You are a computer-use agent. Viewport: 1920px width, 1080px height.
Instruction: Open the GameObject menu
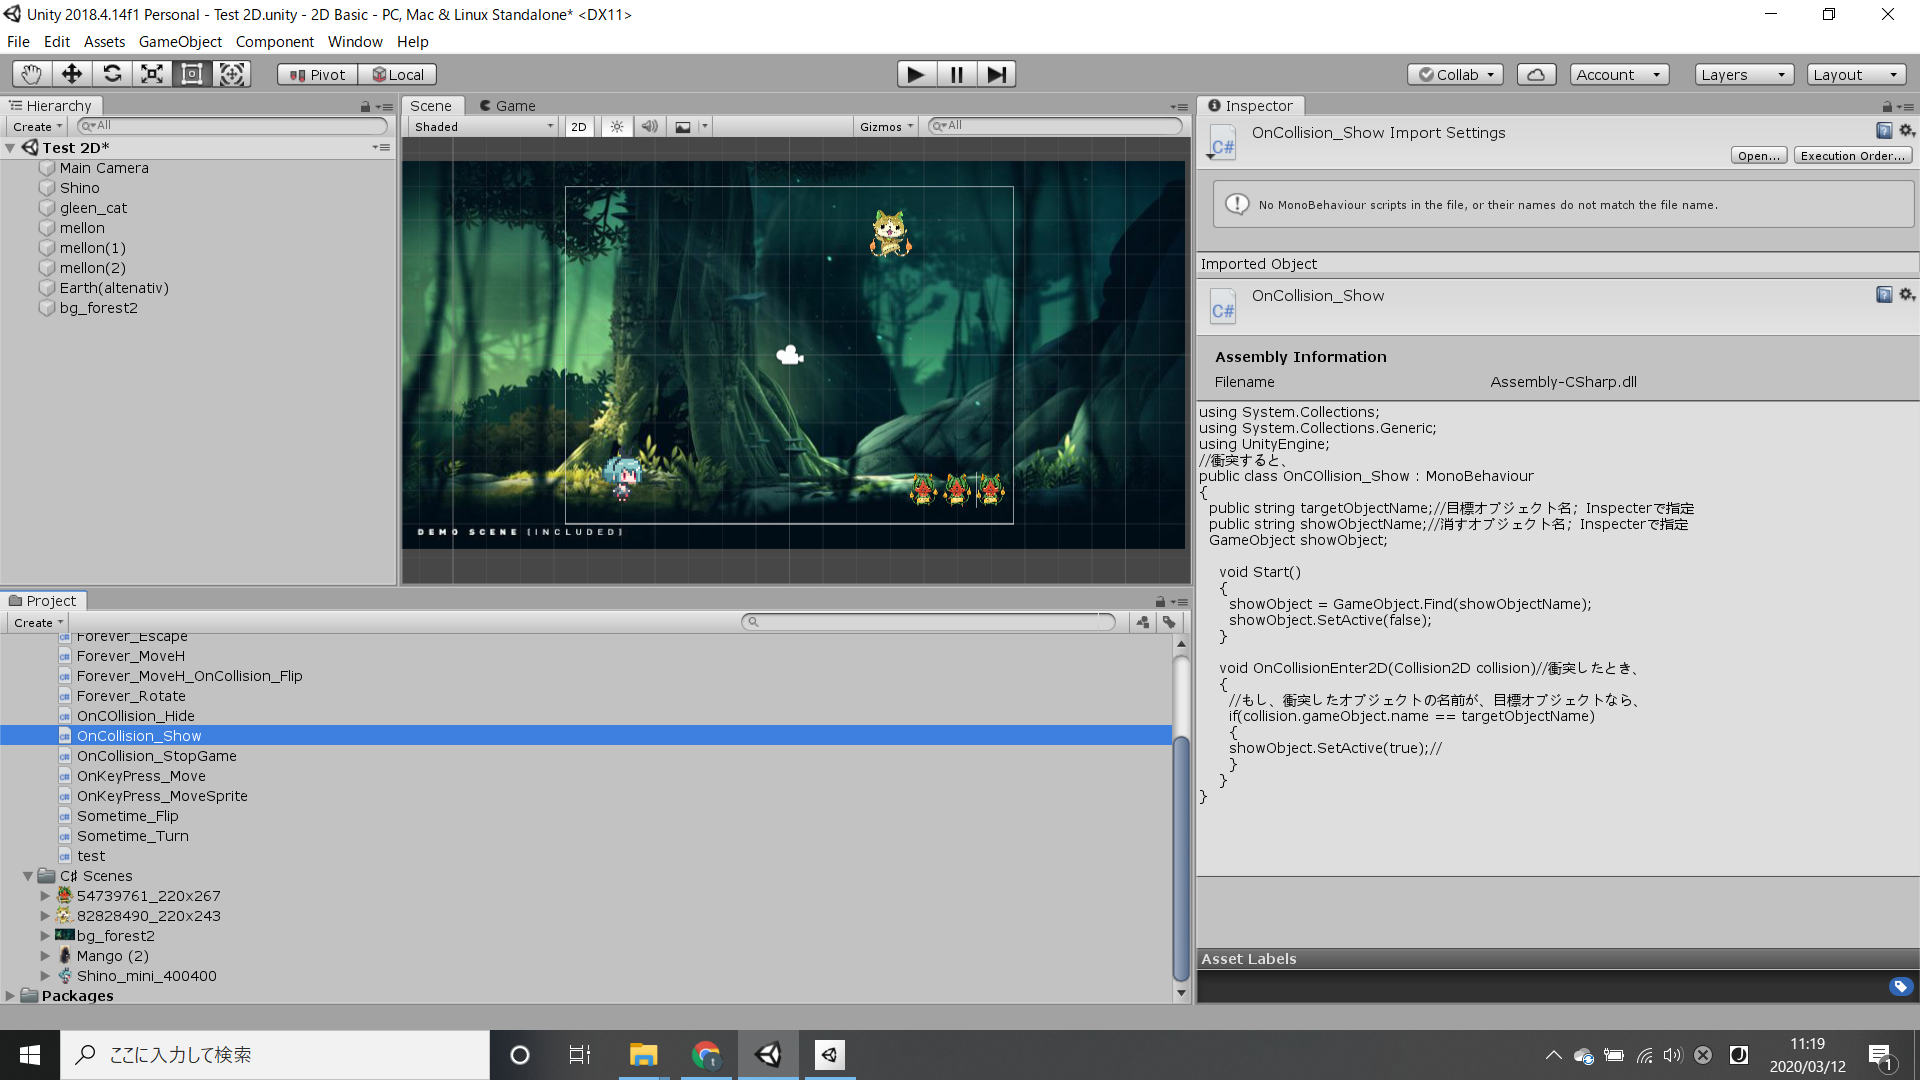pyautogui.click(x=180, y=42)
